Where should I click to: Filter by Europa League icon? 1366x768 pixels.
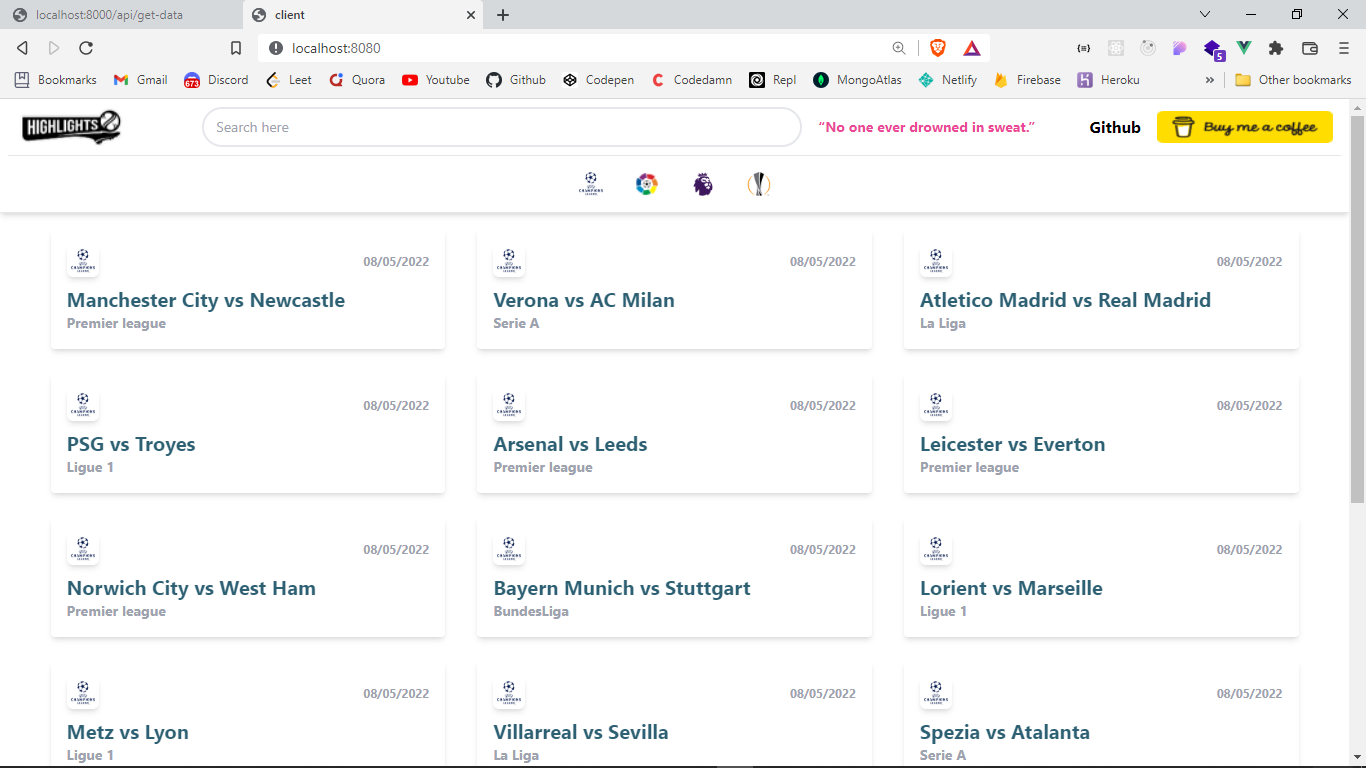pyautogui.click(x=759, y=184)
